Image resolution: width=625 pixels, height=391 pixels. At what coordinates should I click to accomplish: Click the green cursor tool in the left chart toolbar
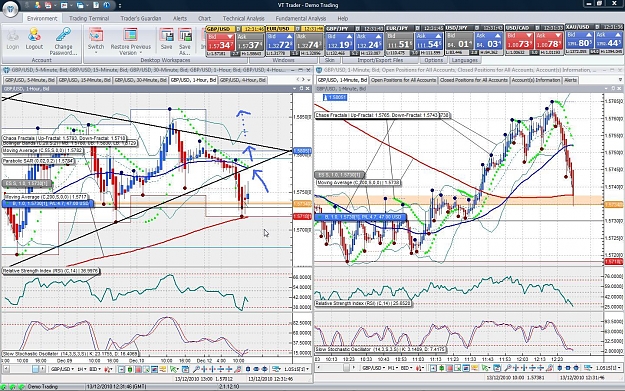173,369
